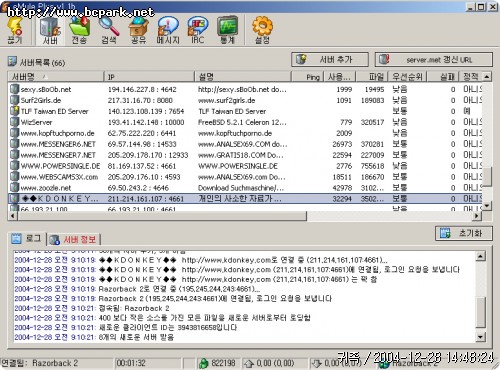The height and width of the screenshot is (370, 500).
Task: Select the WizServer server row
Action: pyautogui.click(x=245, y=122)
